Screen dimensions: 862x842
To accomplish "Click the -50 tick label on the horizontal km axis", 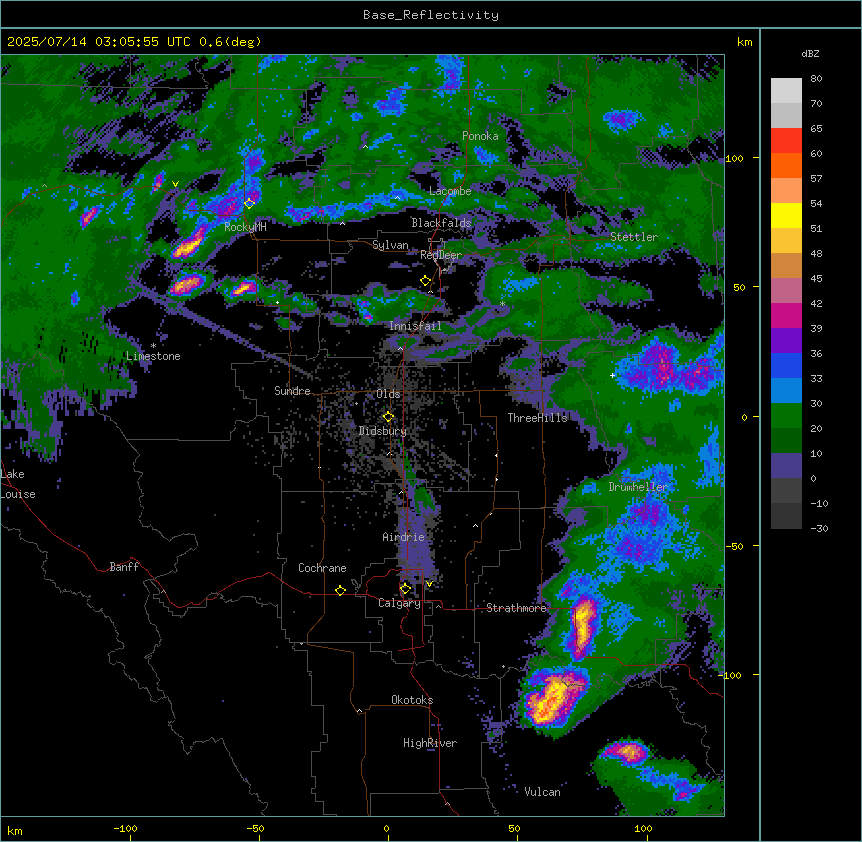I will (255, 828).
